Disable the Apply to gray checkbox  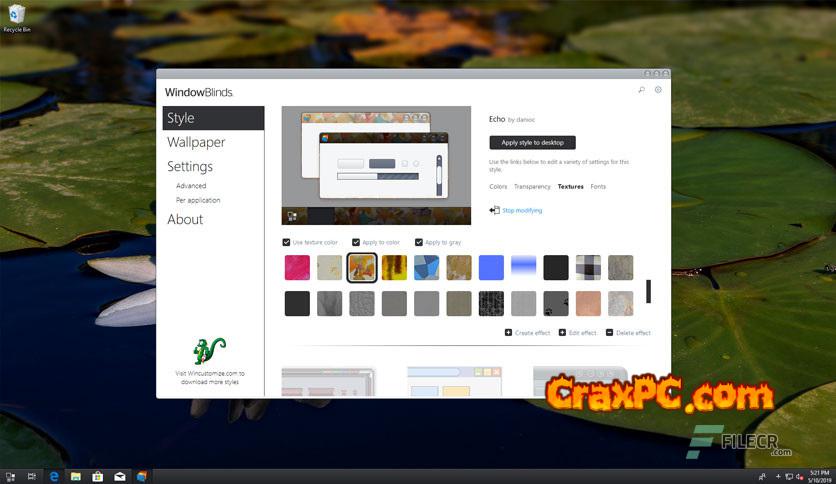click(x=419, y=242)
